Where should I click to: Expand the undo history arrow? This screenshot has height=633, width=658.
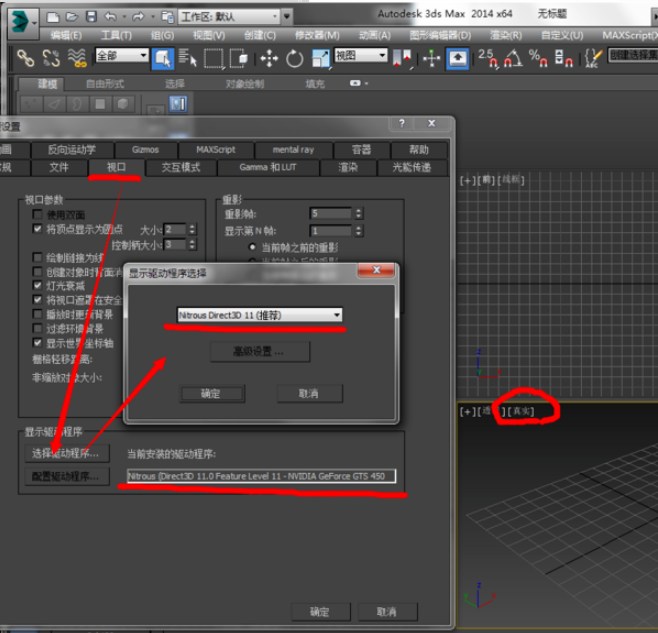[x=124, y=17]
